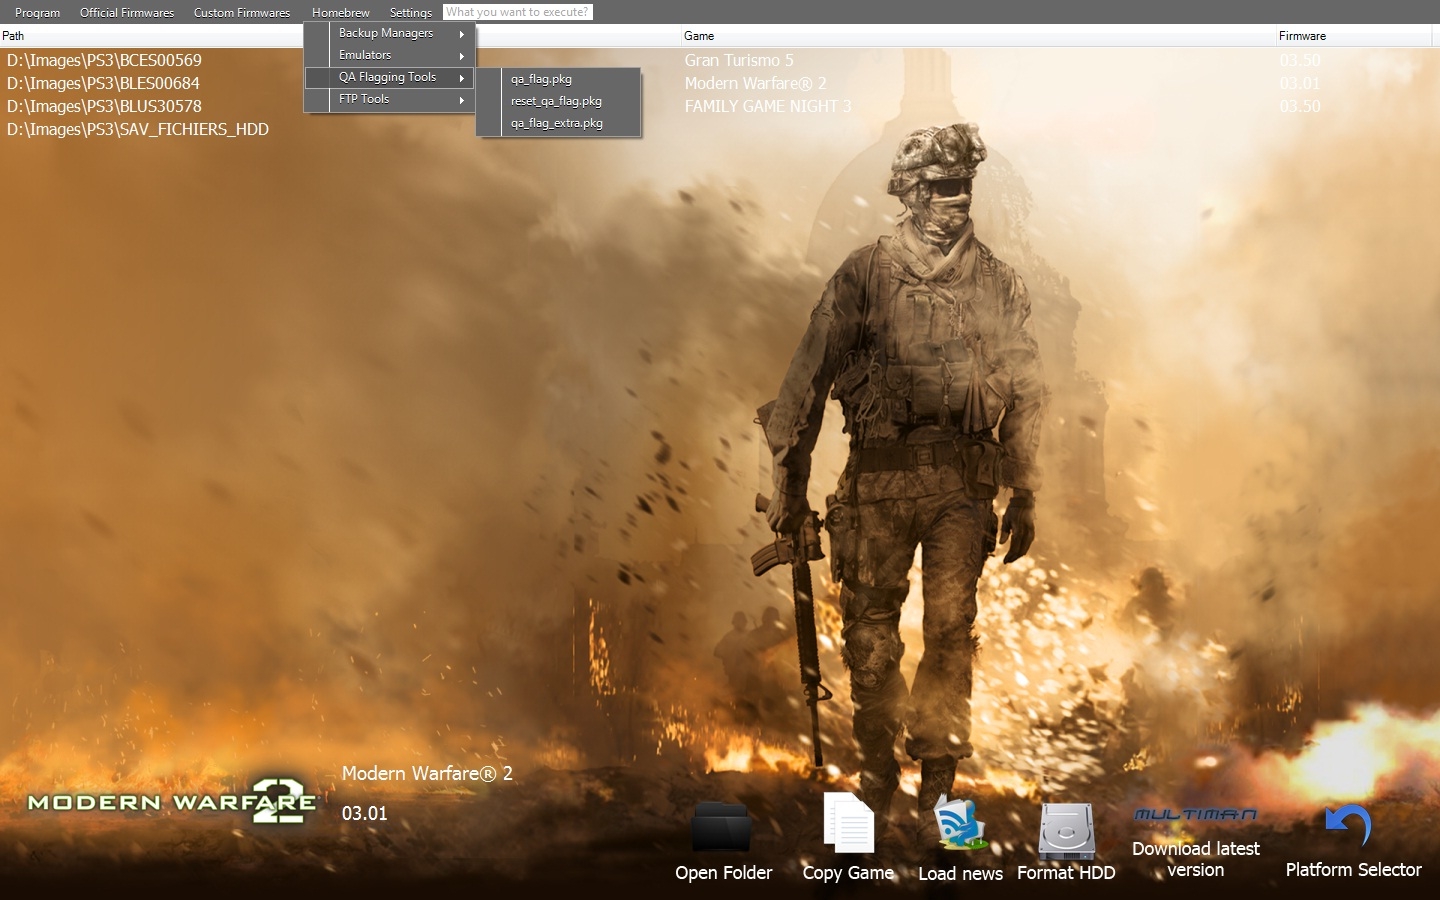Viewport: 1440px width, 900px height.
Task: Click the FAMILY GAME NIGHT 3 entry
Action: click(768, 106)
